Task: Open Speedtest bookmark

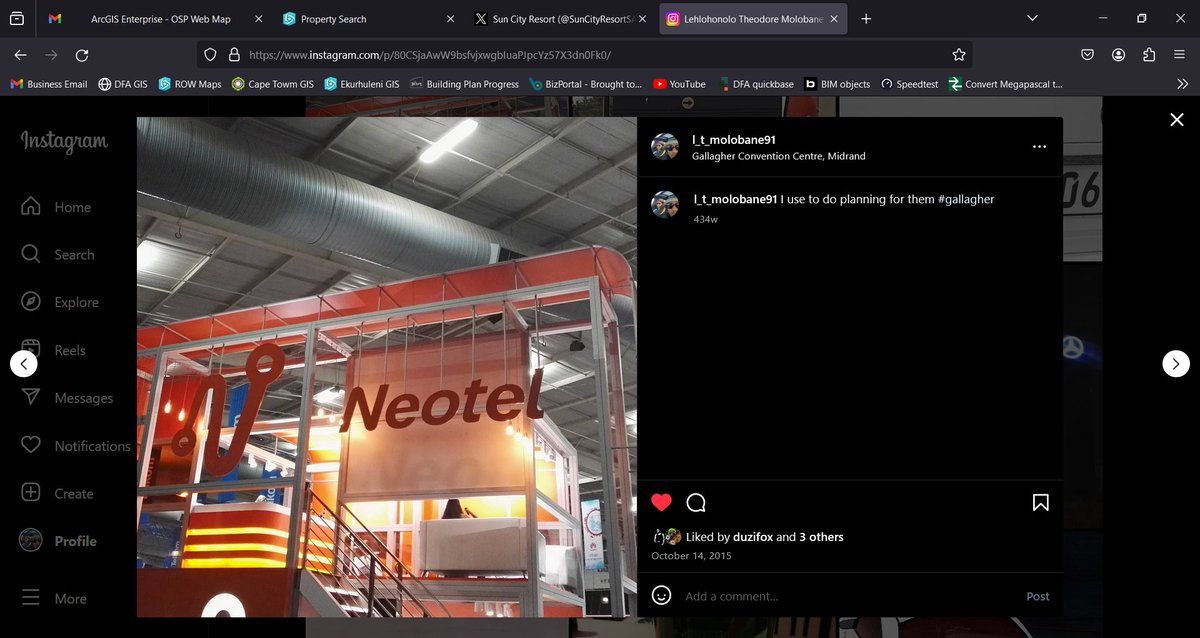Action: (x=909, y=84)
